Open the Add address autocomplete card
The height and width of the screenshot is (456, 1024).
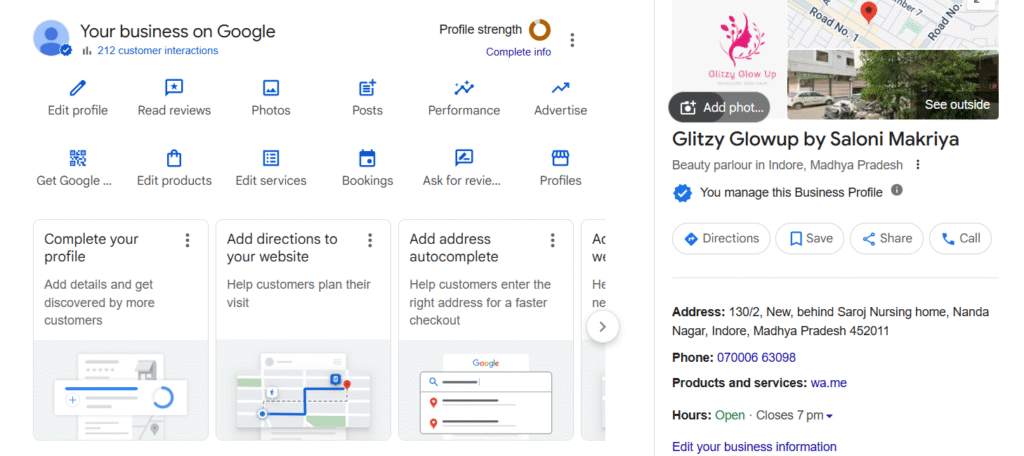(486, 330)
